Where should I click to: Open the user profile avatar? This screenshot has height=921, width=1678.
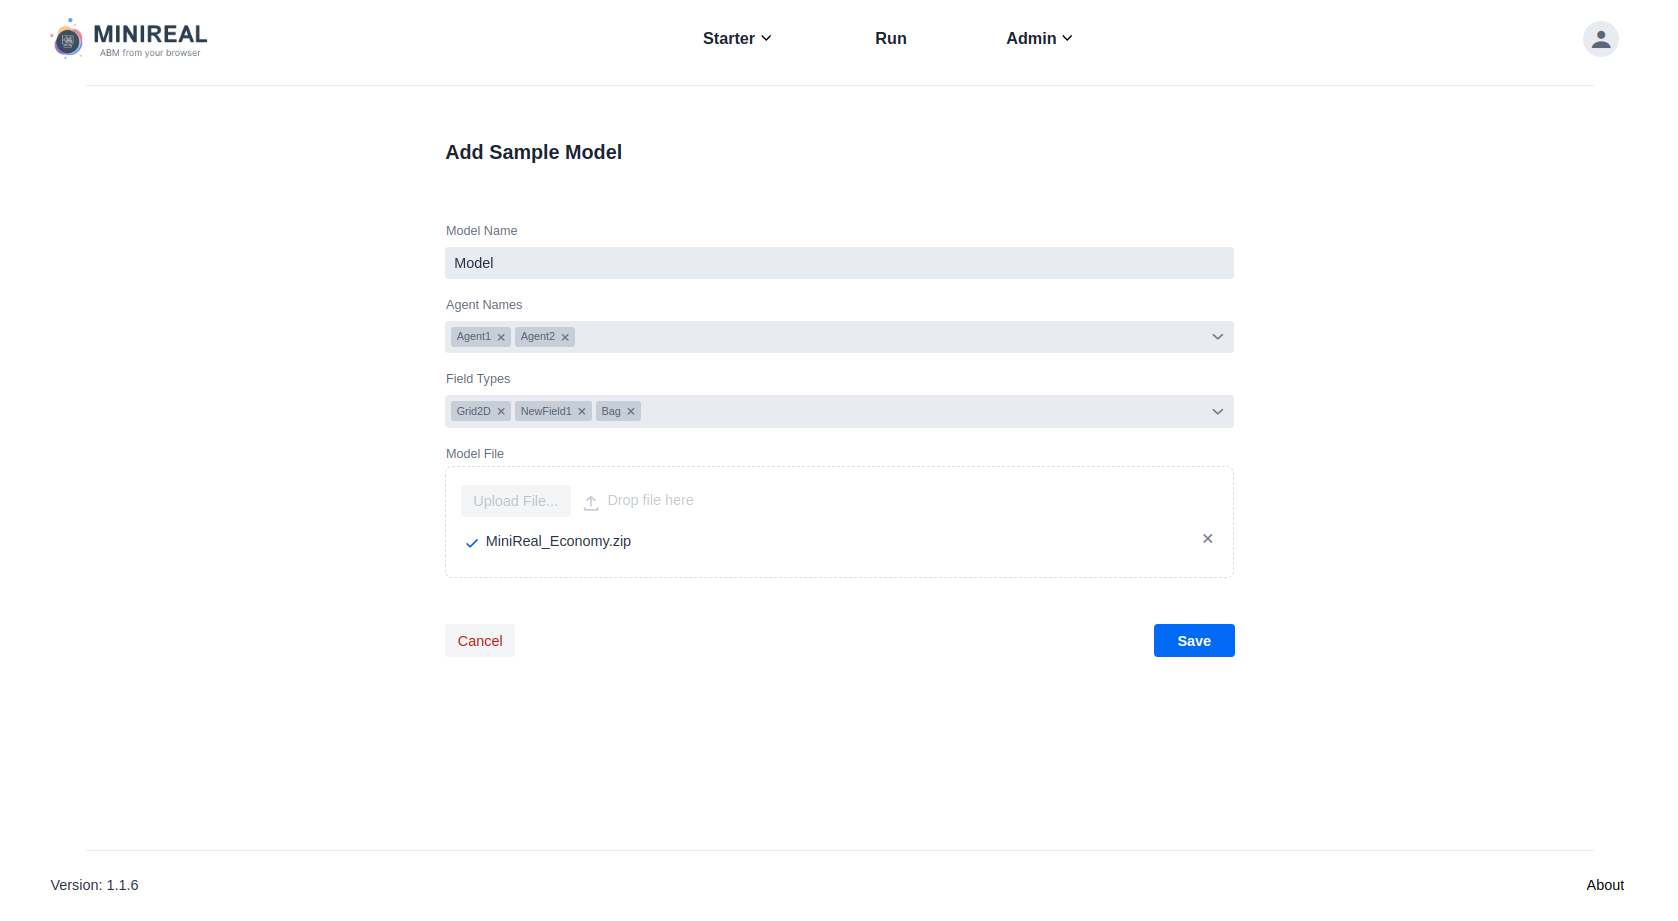[1600, 39]
